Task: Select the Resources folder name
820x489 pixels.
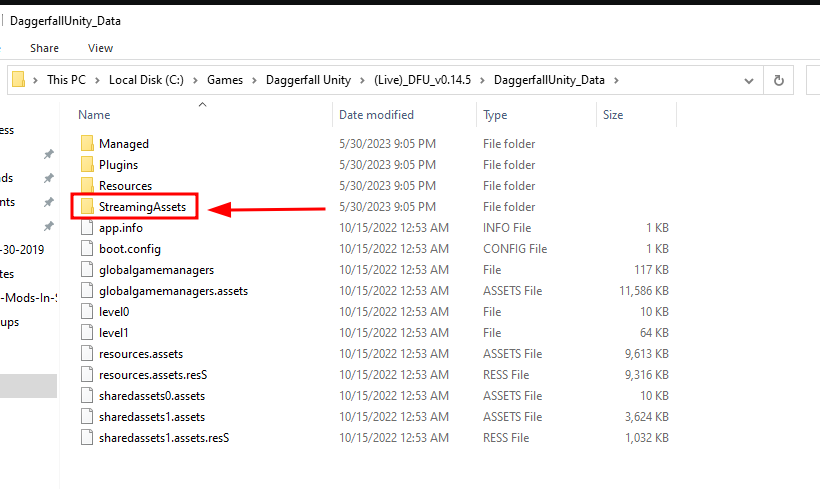Action: click(126, 186)
